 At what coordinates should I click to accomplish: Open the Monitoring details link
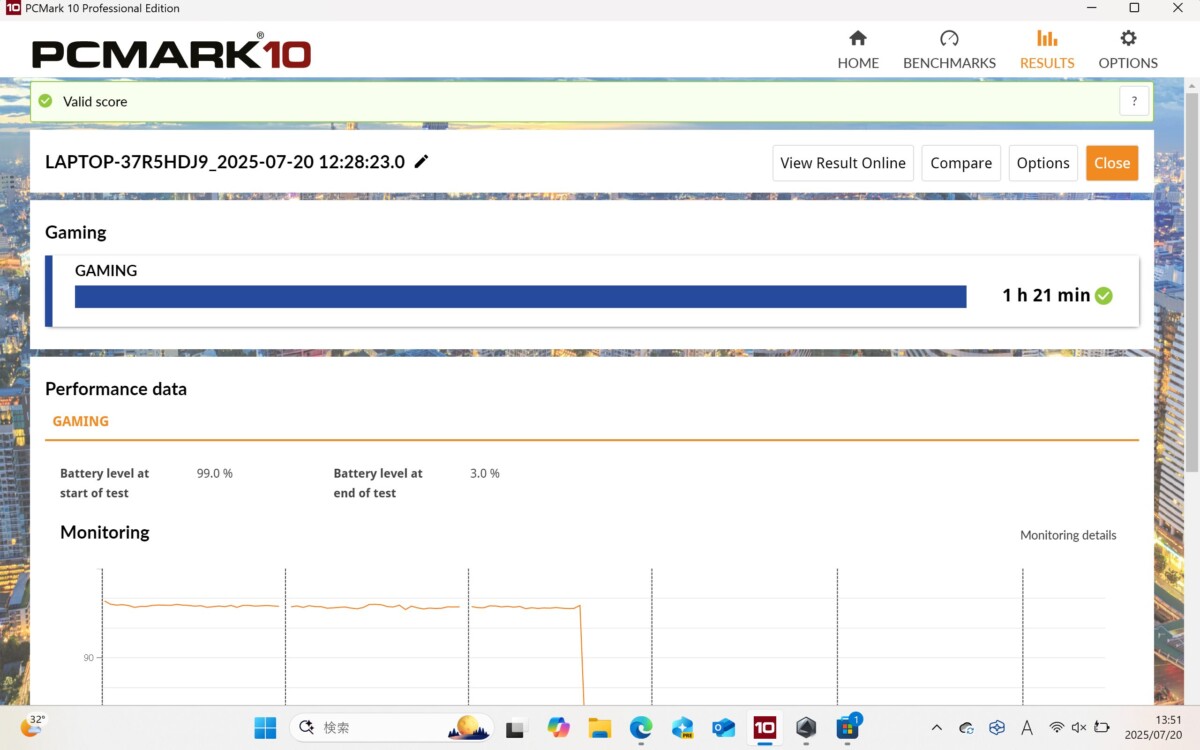tap(1068, 535)
